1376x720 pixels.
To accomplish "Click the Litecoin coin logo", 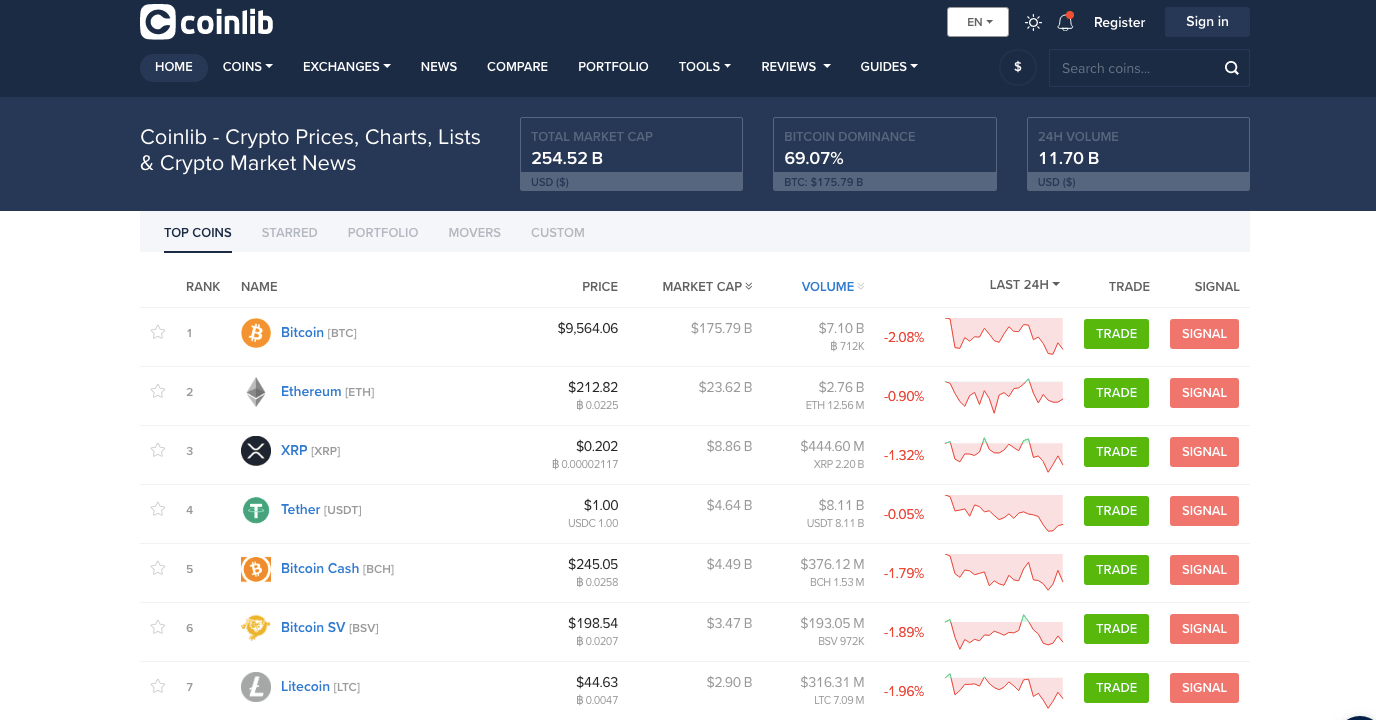I will coord(255,686).
